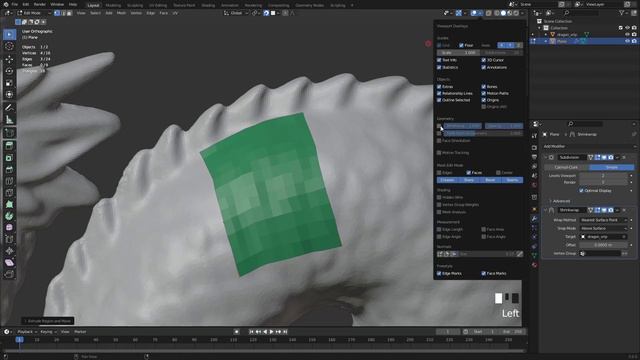Switch to the Layout workspace tab

[93, 5]
